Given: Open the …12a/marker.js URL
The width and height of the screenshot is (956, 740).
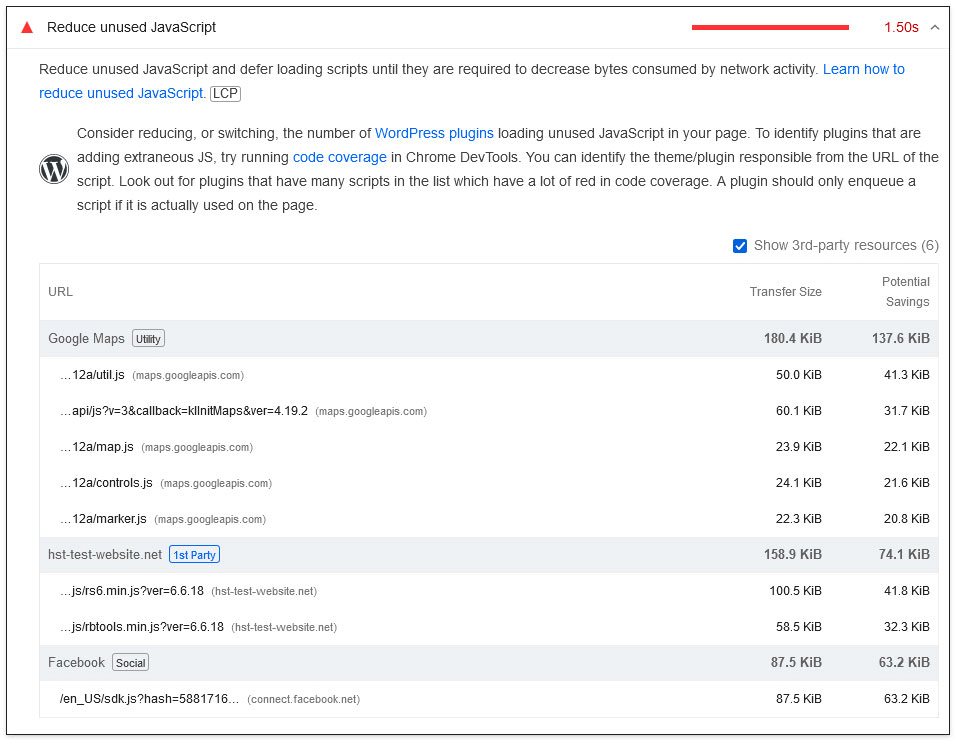Looking at the screenshot, I should (x=103, y=519).
